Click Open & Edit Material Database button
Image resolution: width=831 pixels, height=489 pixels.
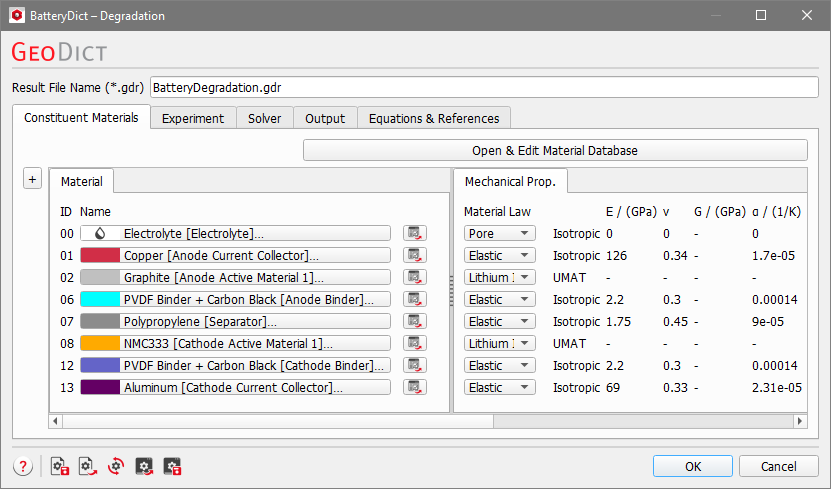click(x=555, y=150)
